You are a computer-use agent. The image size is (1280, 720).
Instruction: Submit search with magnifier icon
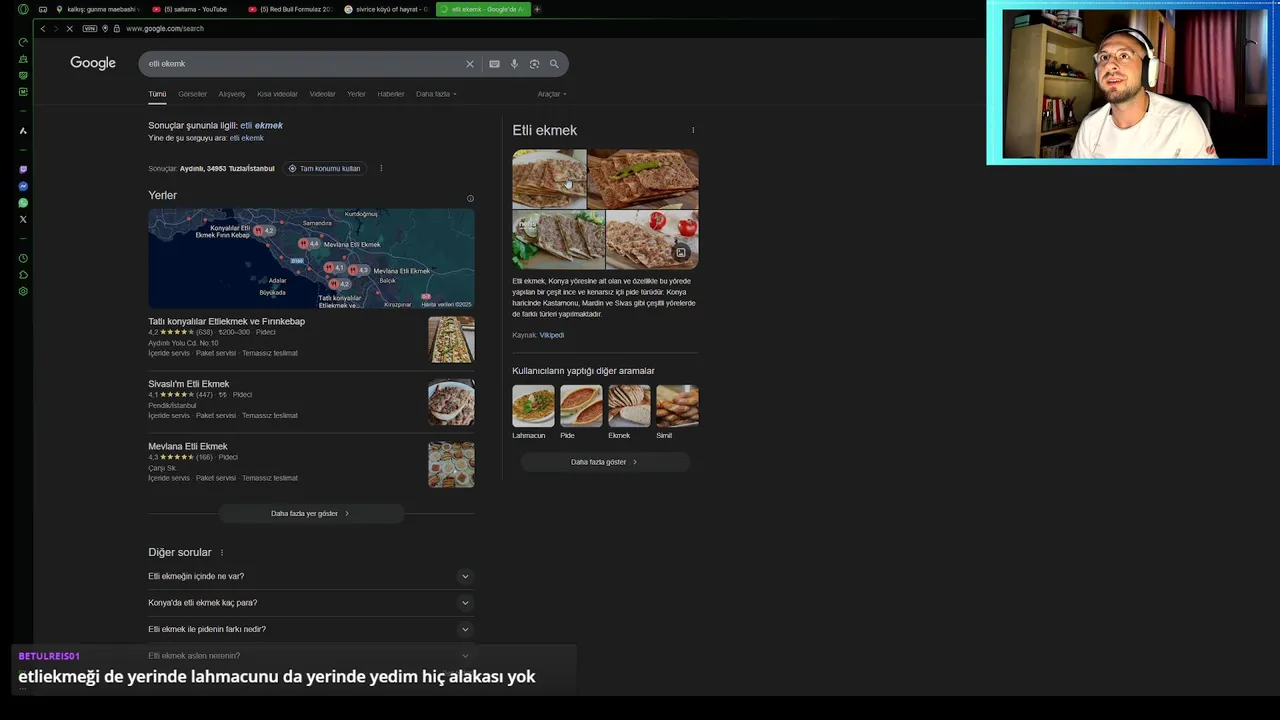tap(554, 64)
